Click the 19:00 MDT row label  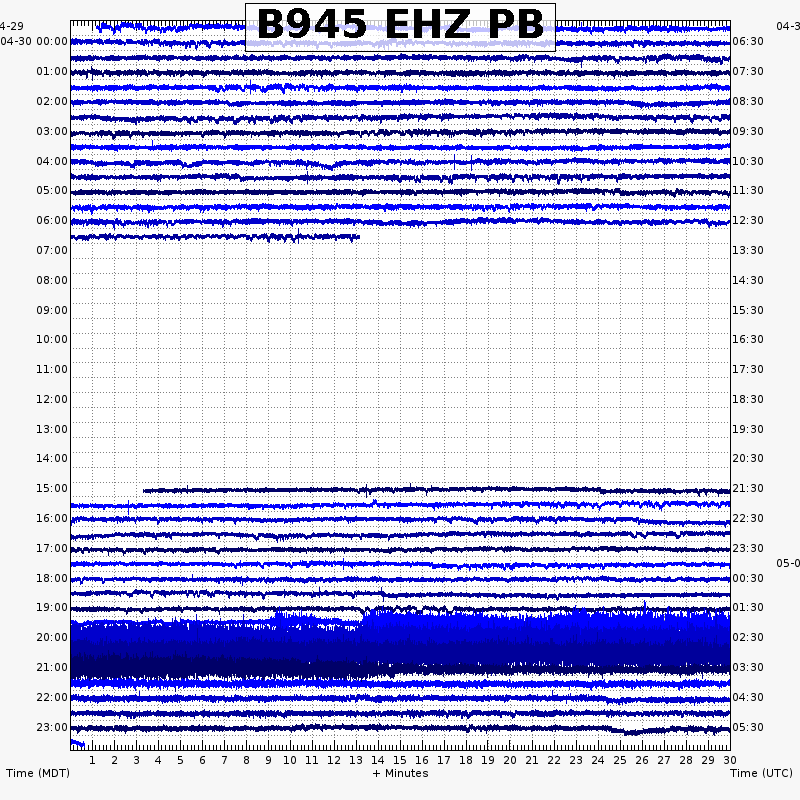click(x=52, y=608)
